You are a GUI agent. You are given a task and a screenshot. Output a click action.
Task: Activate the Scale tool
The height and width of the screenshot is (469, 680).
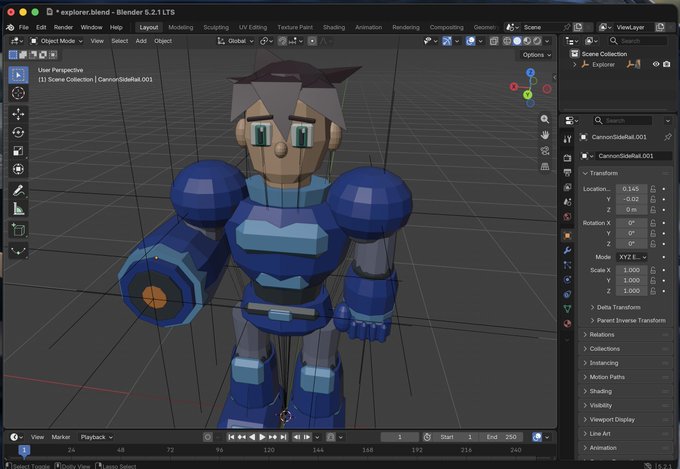pyautogui.click(x=18, y=151)
